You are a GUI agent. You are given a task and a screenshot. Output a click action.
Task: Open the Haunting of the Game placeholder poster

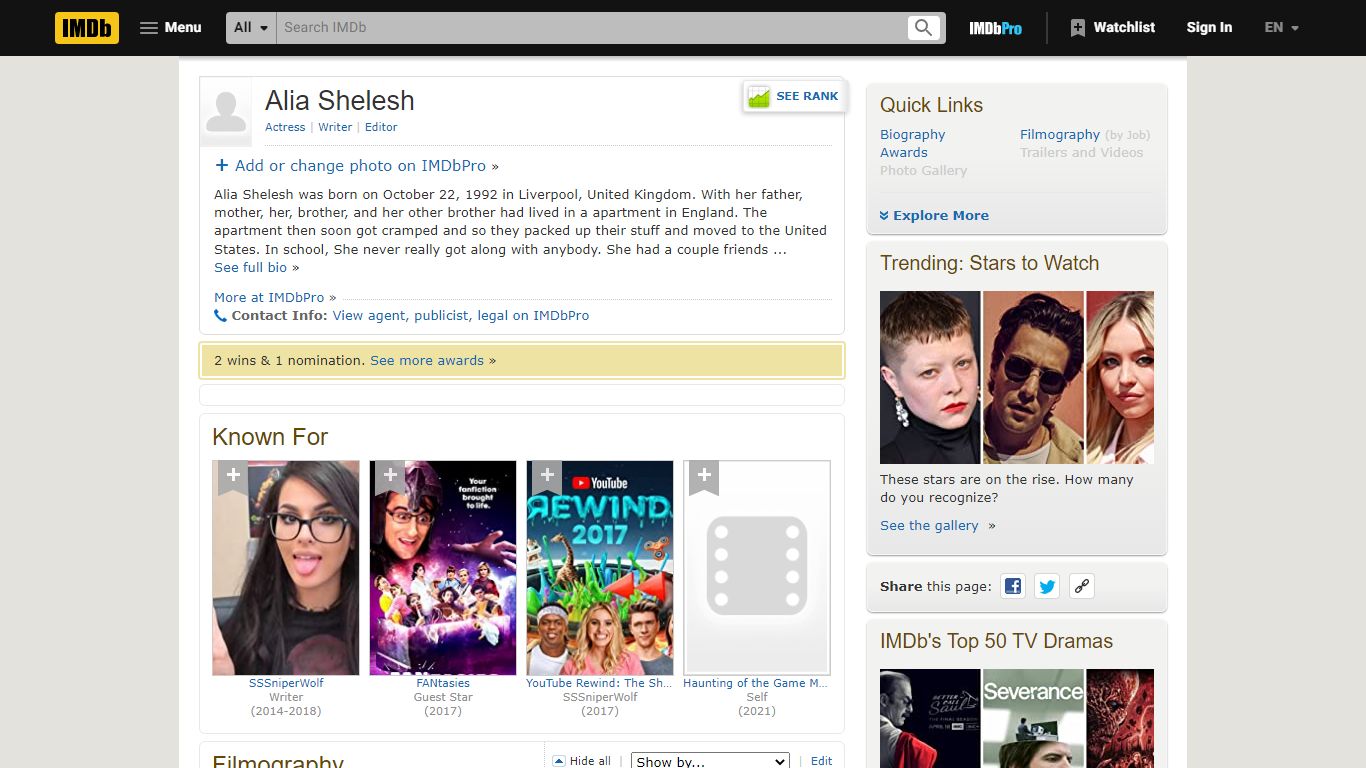click(x=757, y=568)
